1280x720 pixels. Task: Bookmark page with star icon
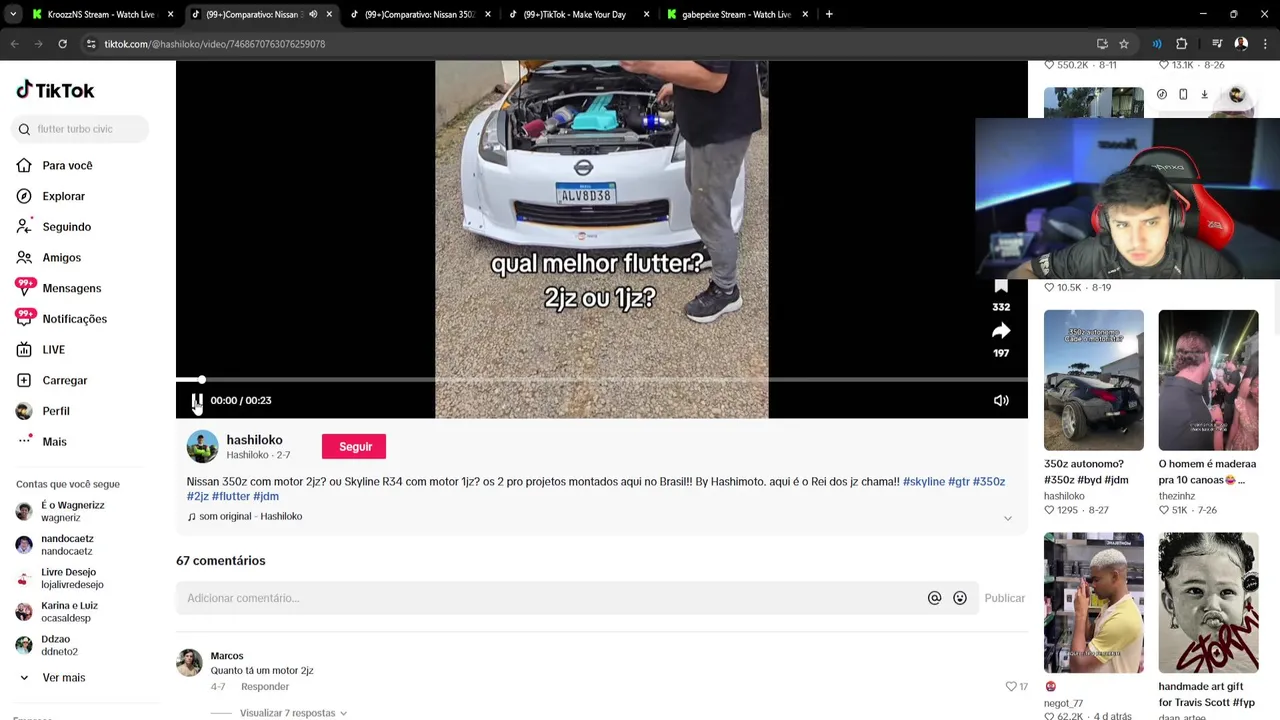[x=1124, y=44]
